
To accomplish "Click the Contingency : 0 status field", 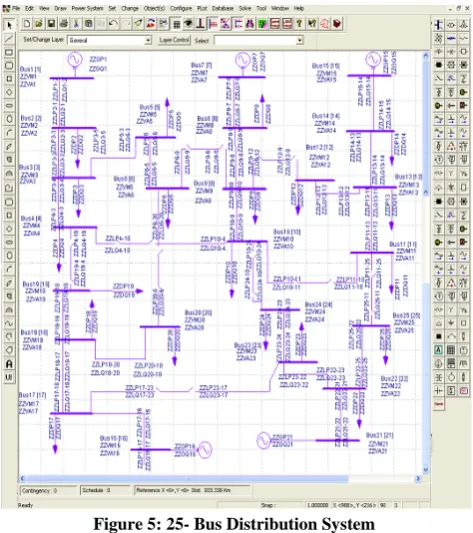I will [48, 490].
